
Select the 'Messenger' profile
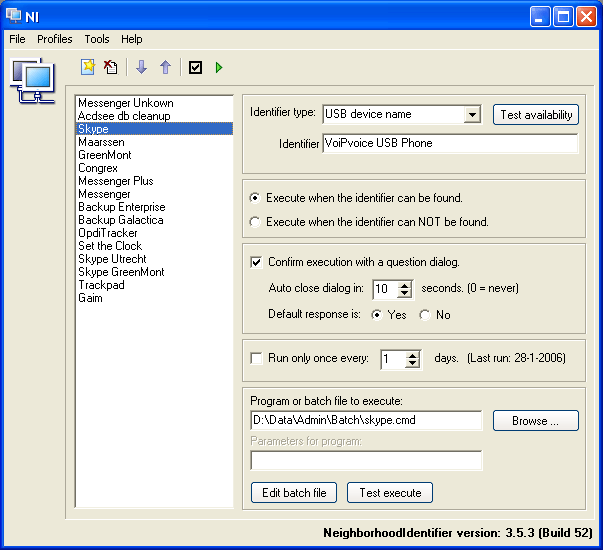154,194
